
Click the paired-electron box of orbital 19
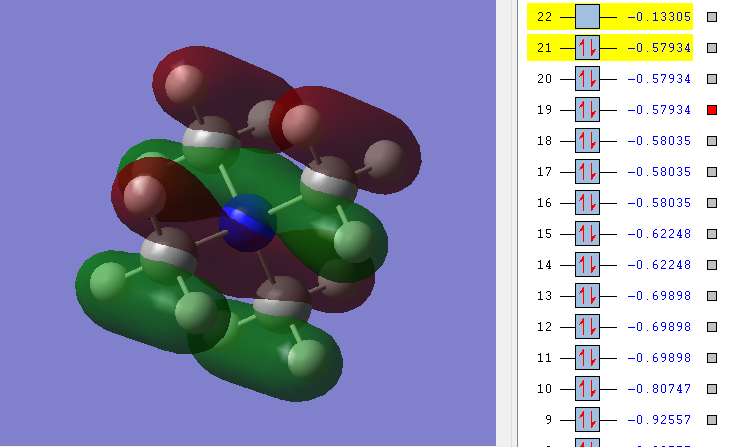click(587, 110)
